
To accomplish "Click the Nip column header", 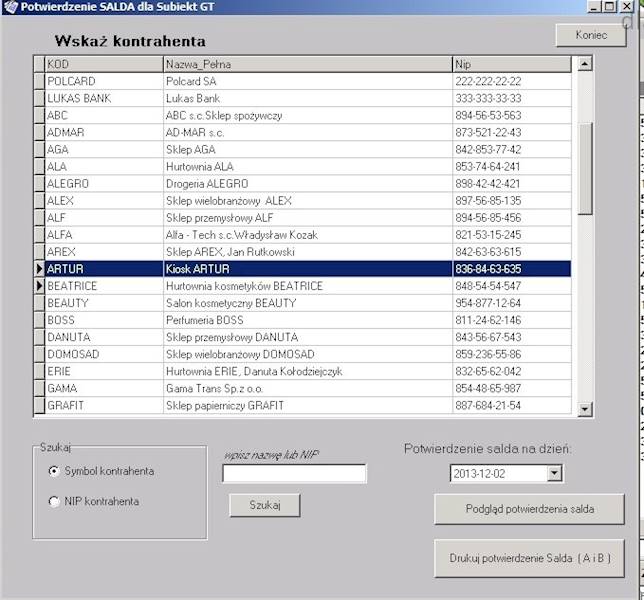I will [512, 64].
